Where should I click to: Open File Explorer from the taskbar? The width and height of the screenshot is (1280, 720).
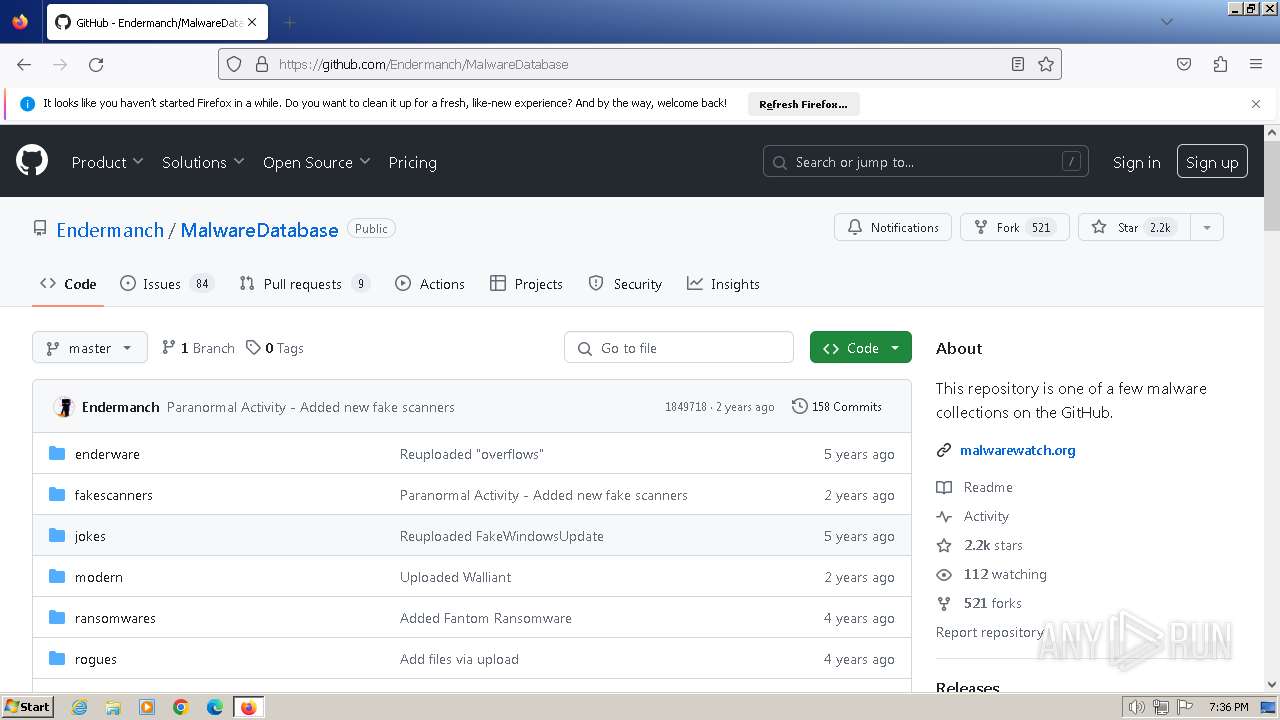(113, 707)
